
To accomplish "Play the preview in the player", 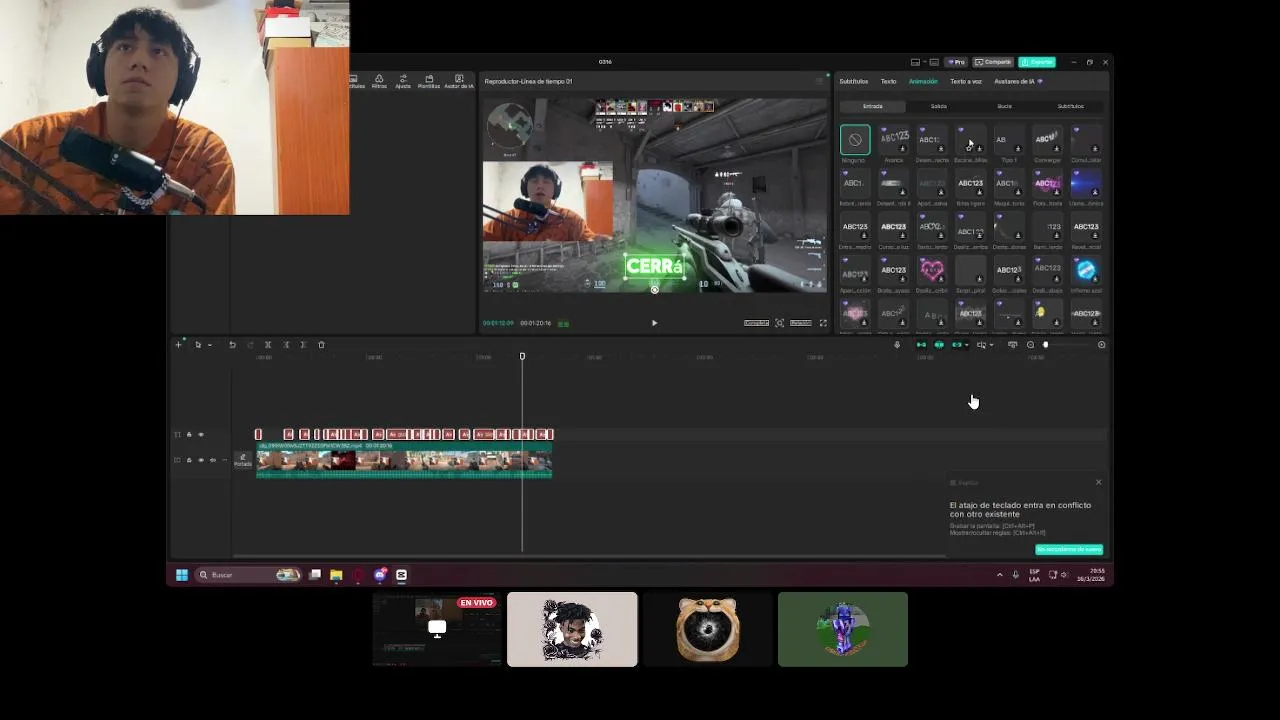I will coord(654,323).
